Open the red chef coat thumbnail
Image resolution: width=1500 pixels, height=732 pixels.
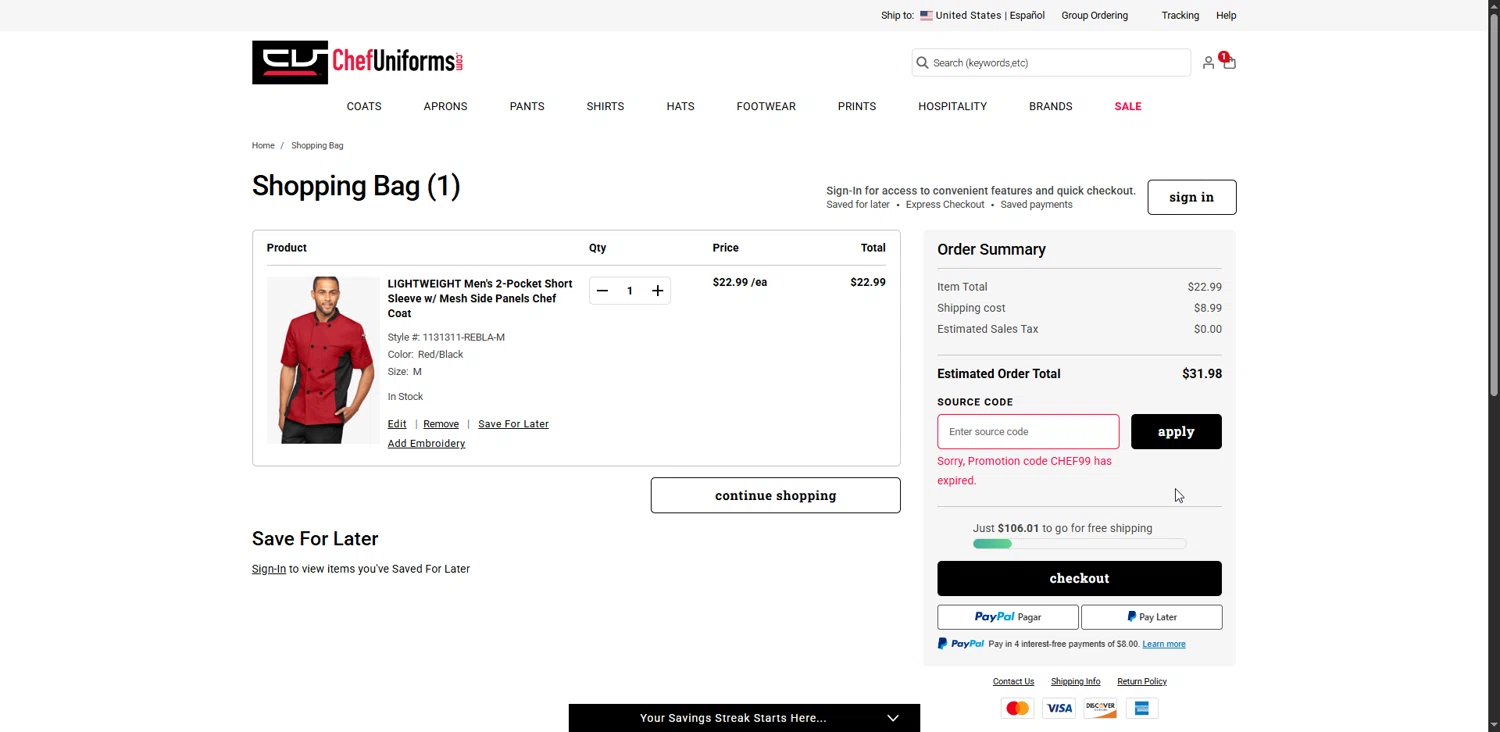[x=323, y=360]
